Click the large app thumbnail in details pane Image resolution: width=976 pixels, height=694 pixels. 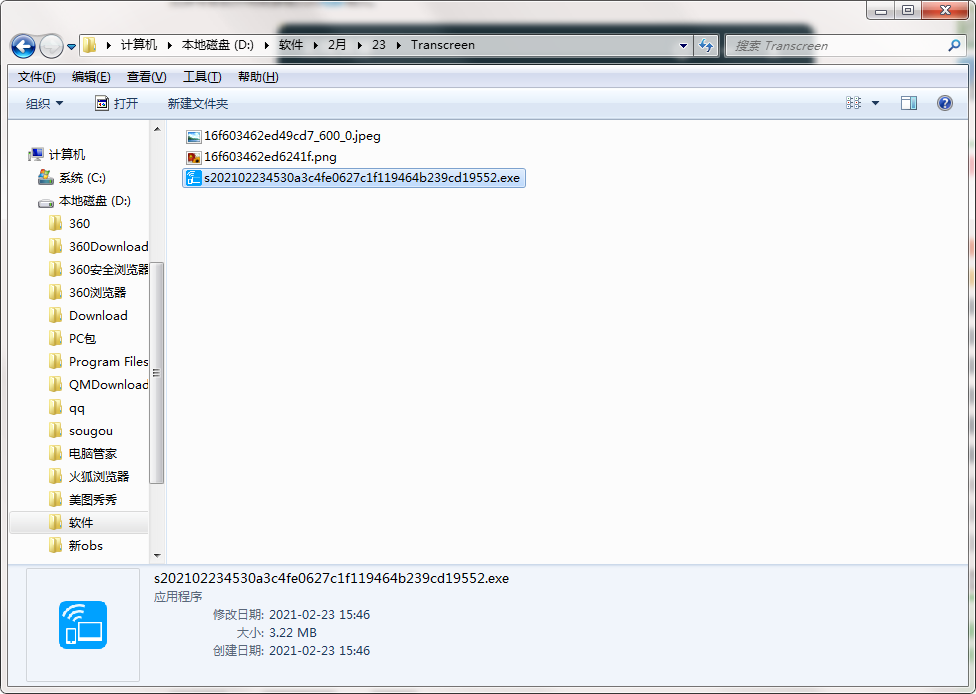tap(83, 625)
